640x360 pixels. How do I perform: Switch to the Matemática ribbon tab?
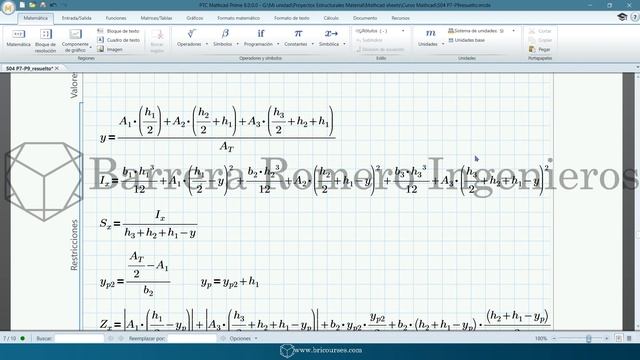(36, 18)
